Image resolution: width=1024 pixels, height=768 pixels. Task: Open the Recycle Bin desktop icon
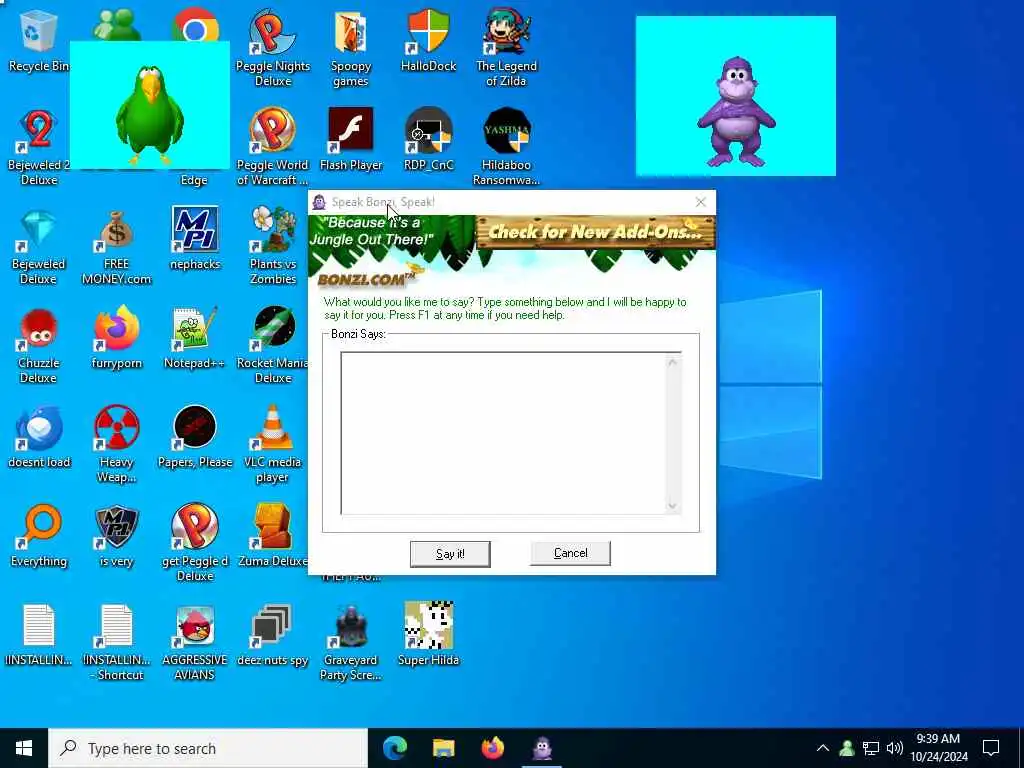point(38,33)
